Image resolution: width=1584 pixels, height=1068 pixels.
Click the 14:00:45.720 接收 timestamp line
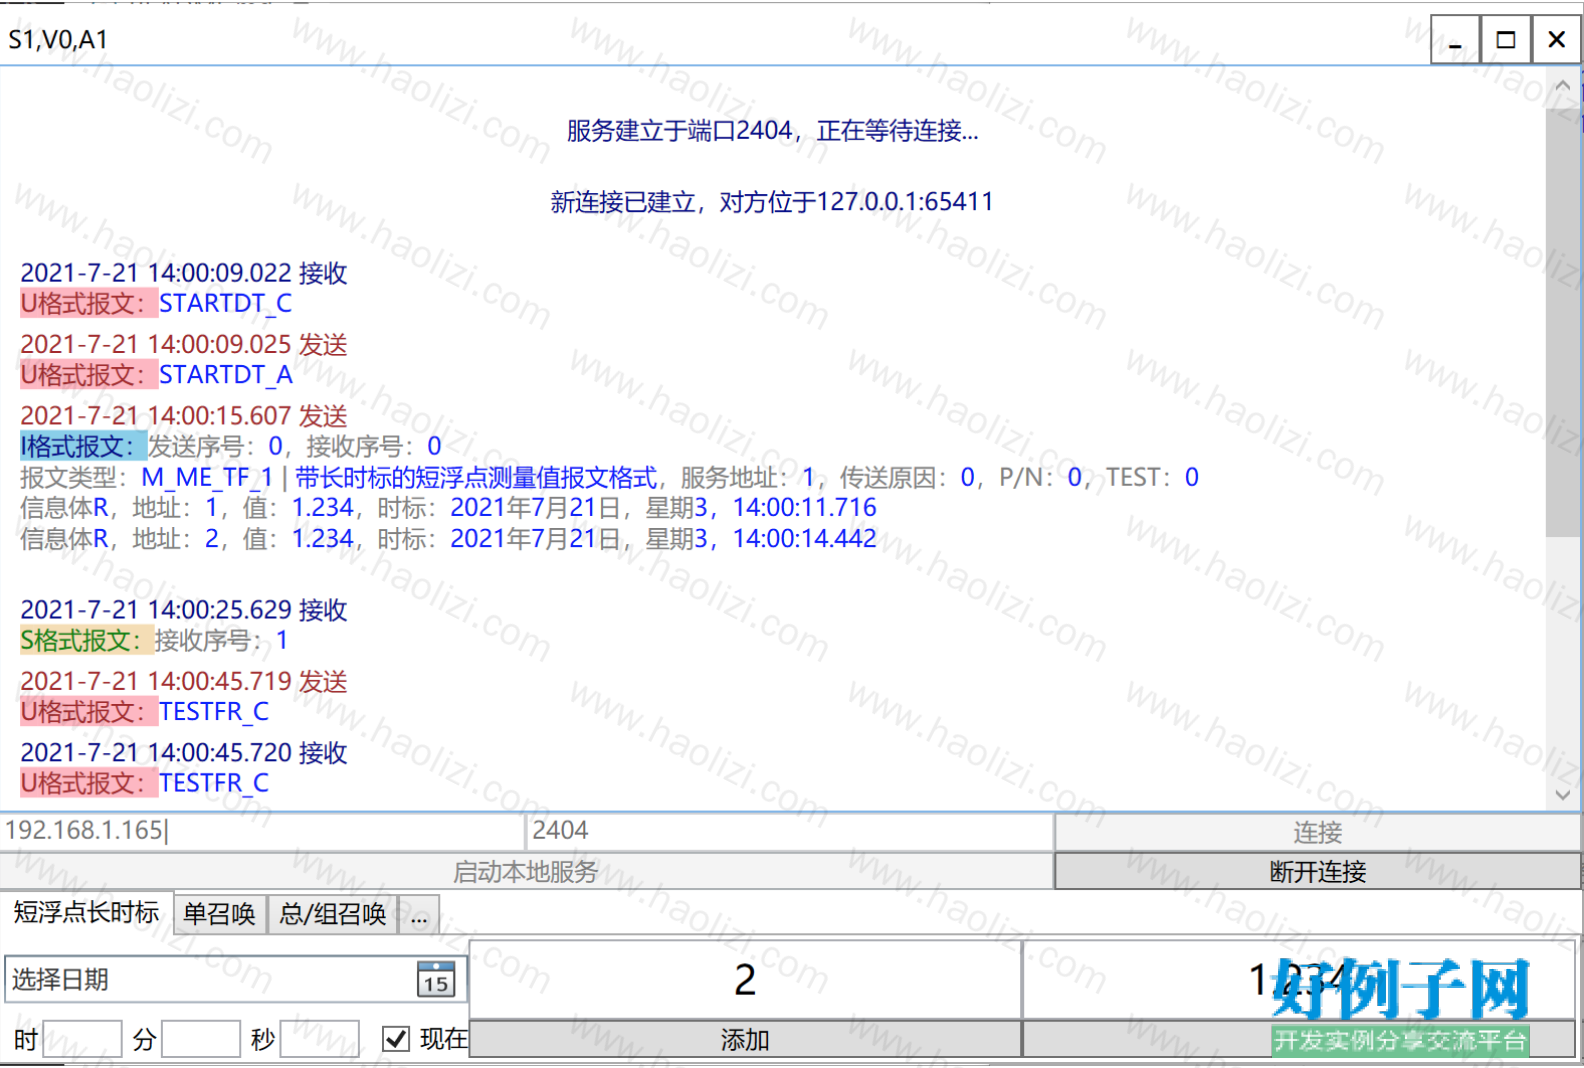click(x=184, y=752)
